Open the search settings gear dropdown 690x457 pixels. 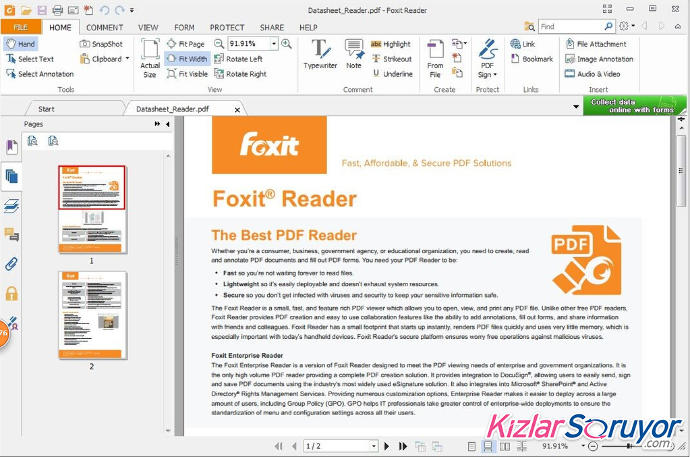(627, 26)
